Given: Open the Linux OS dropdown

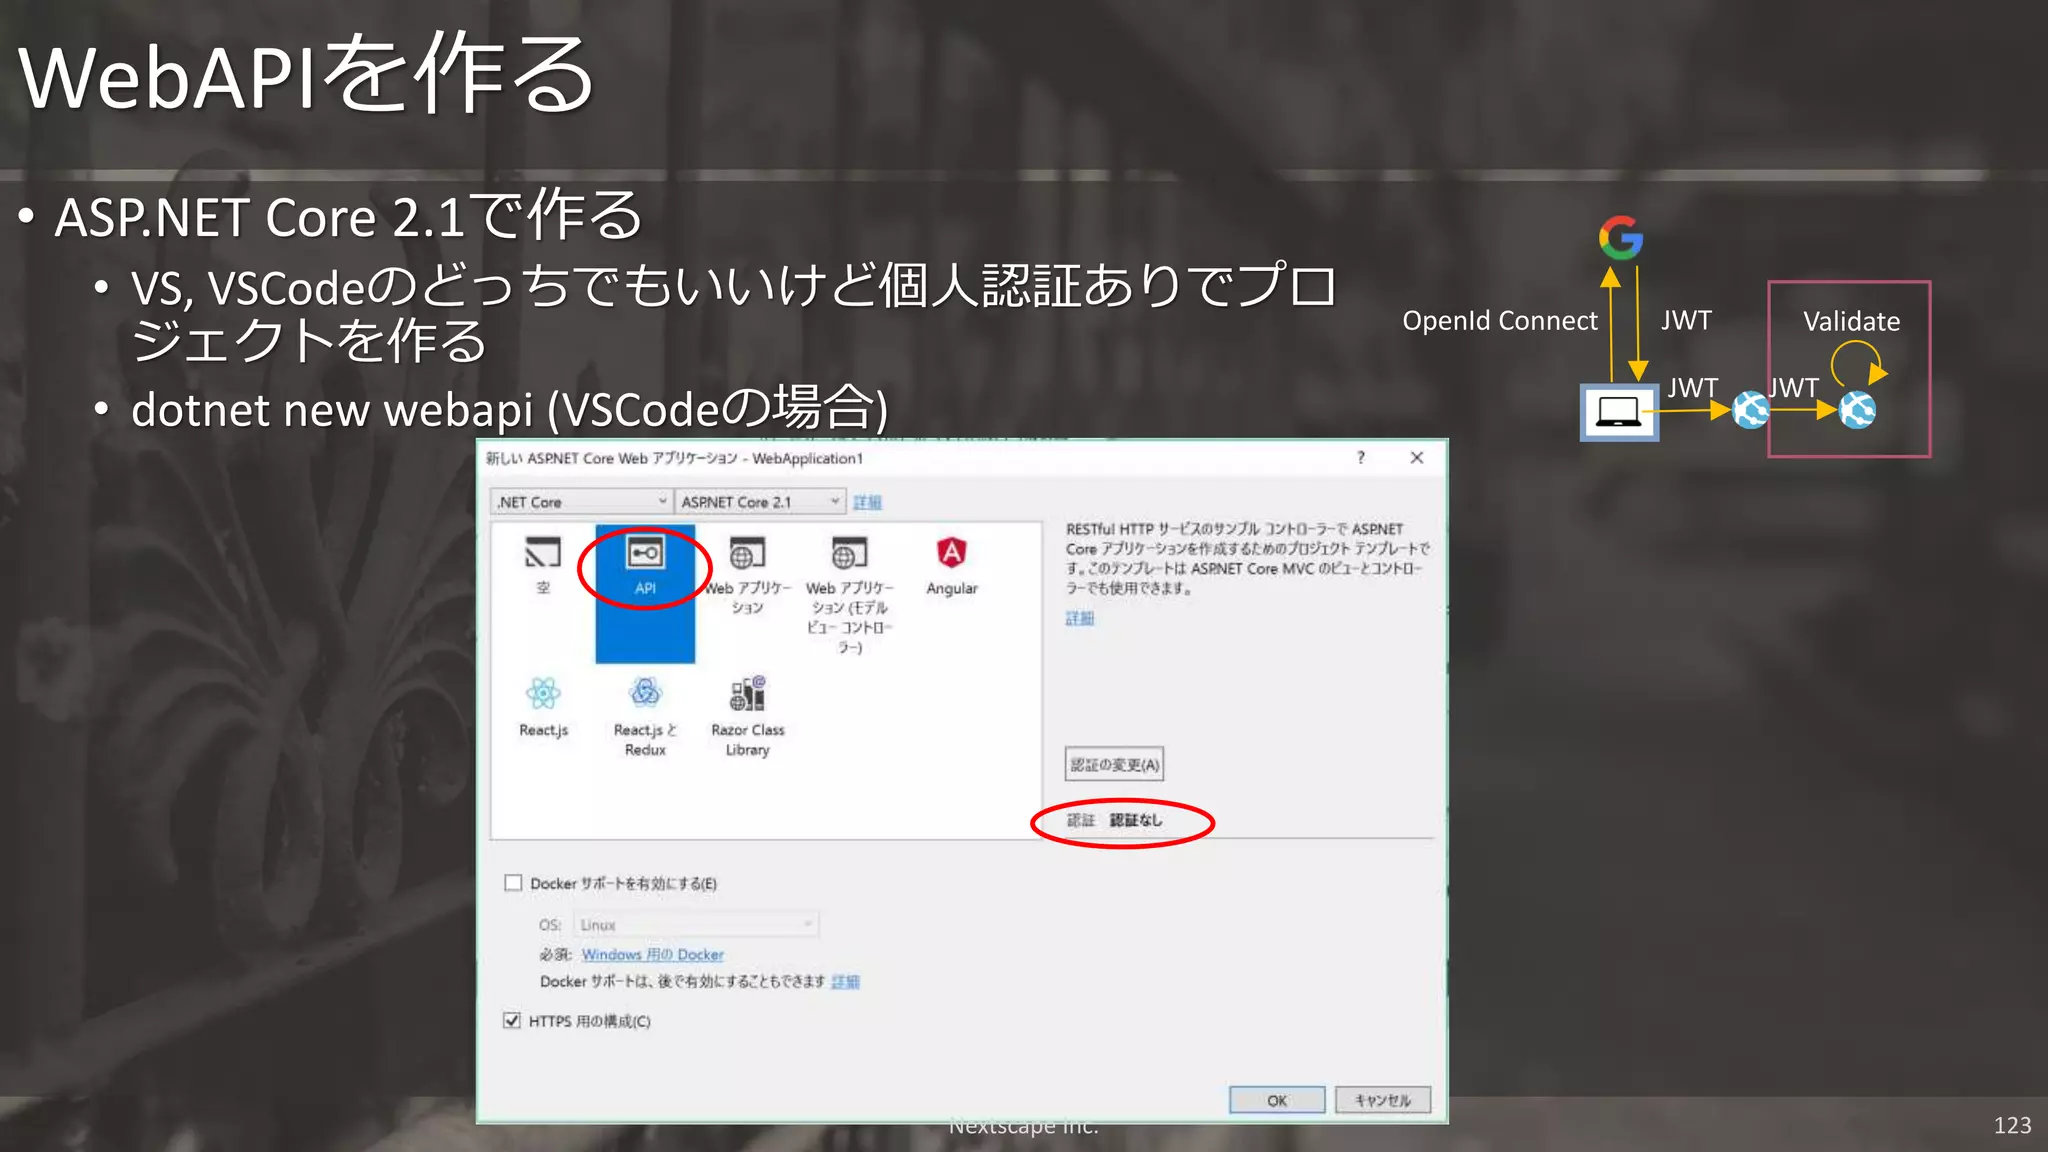Looking at the screenshot, I should (x=696, y=925).
